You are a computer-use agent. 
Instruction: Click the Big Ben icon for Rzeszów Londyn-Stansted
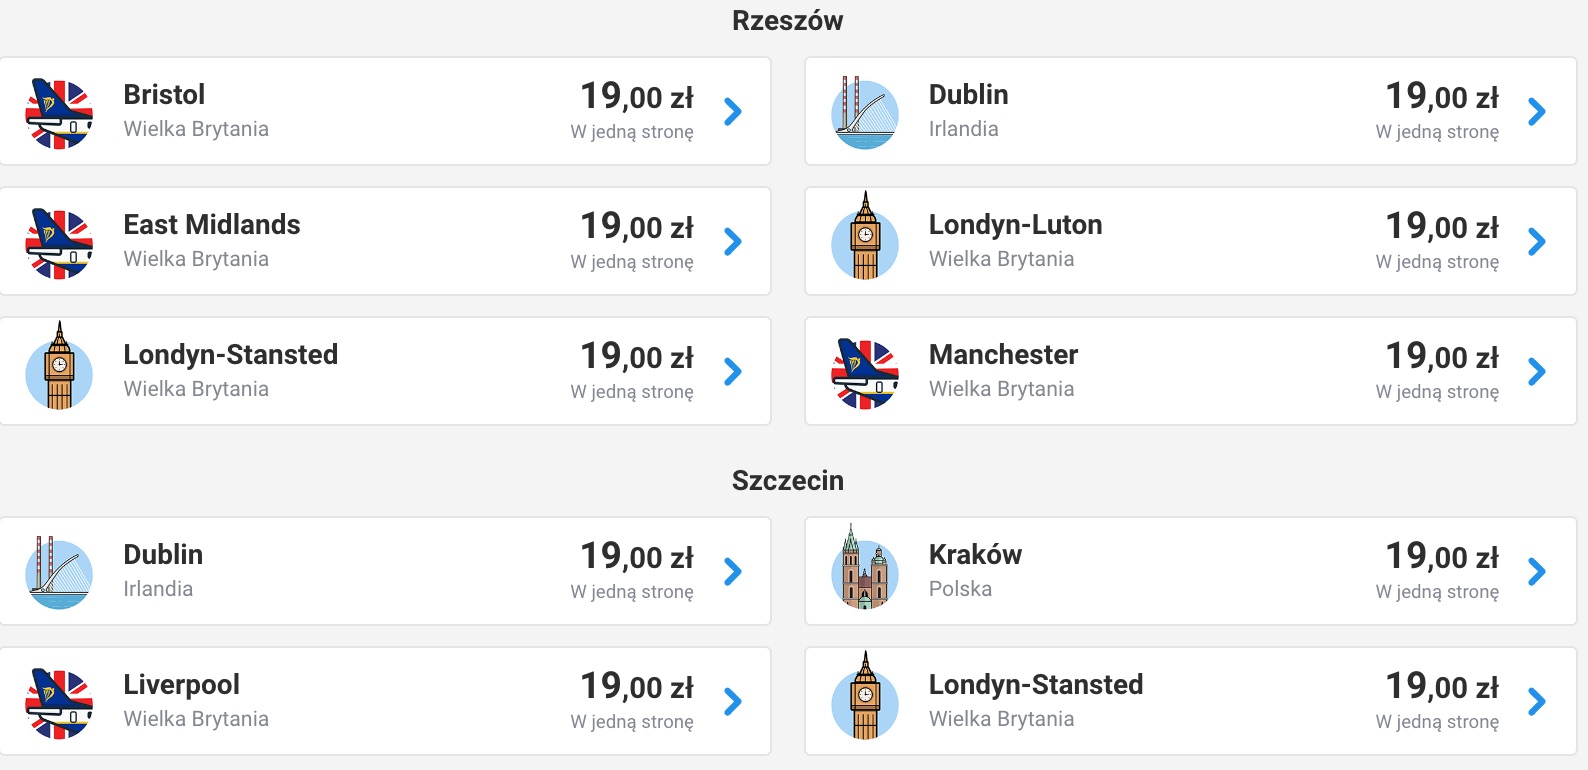[x=59, y=366]
